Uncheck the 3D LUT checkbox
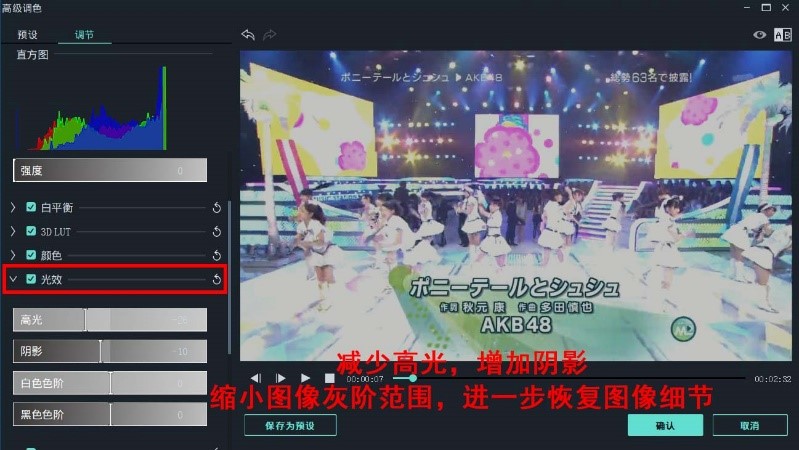Viewport: 799px width, 450px height. (x=31, y=231)
